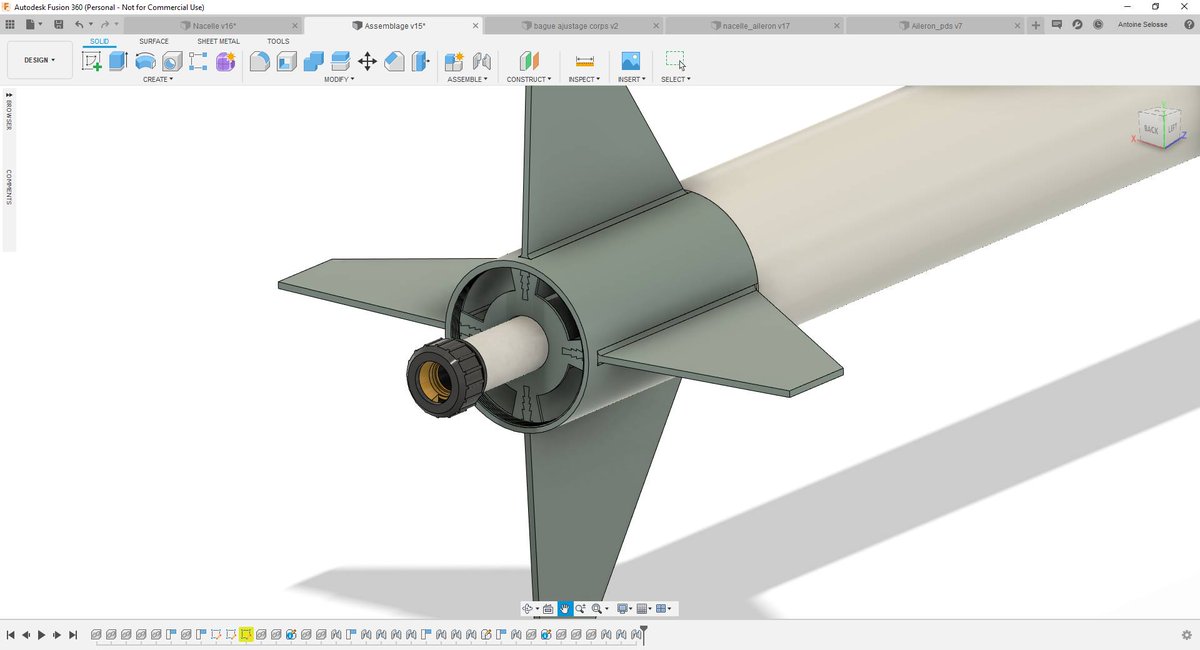Select the Measure tool
This screenshot has height=650, width=1200.
coord(585,61)
